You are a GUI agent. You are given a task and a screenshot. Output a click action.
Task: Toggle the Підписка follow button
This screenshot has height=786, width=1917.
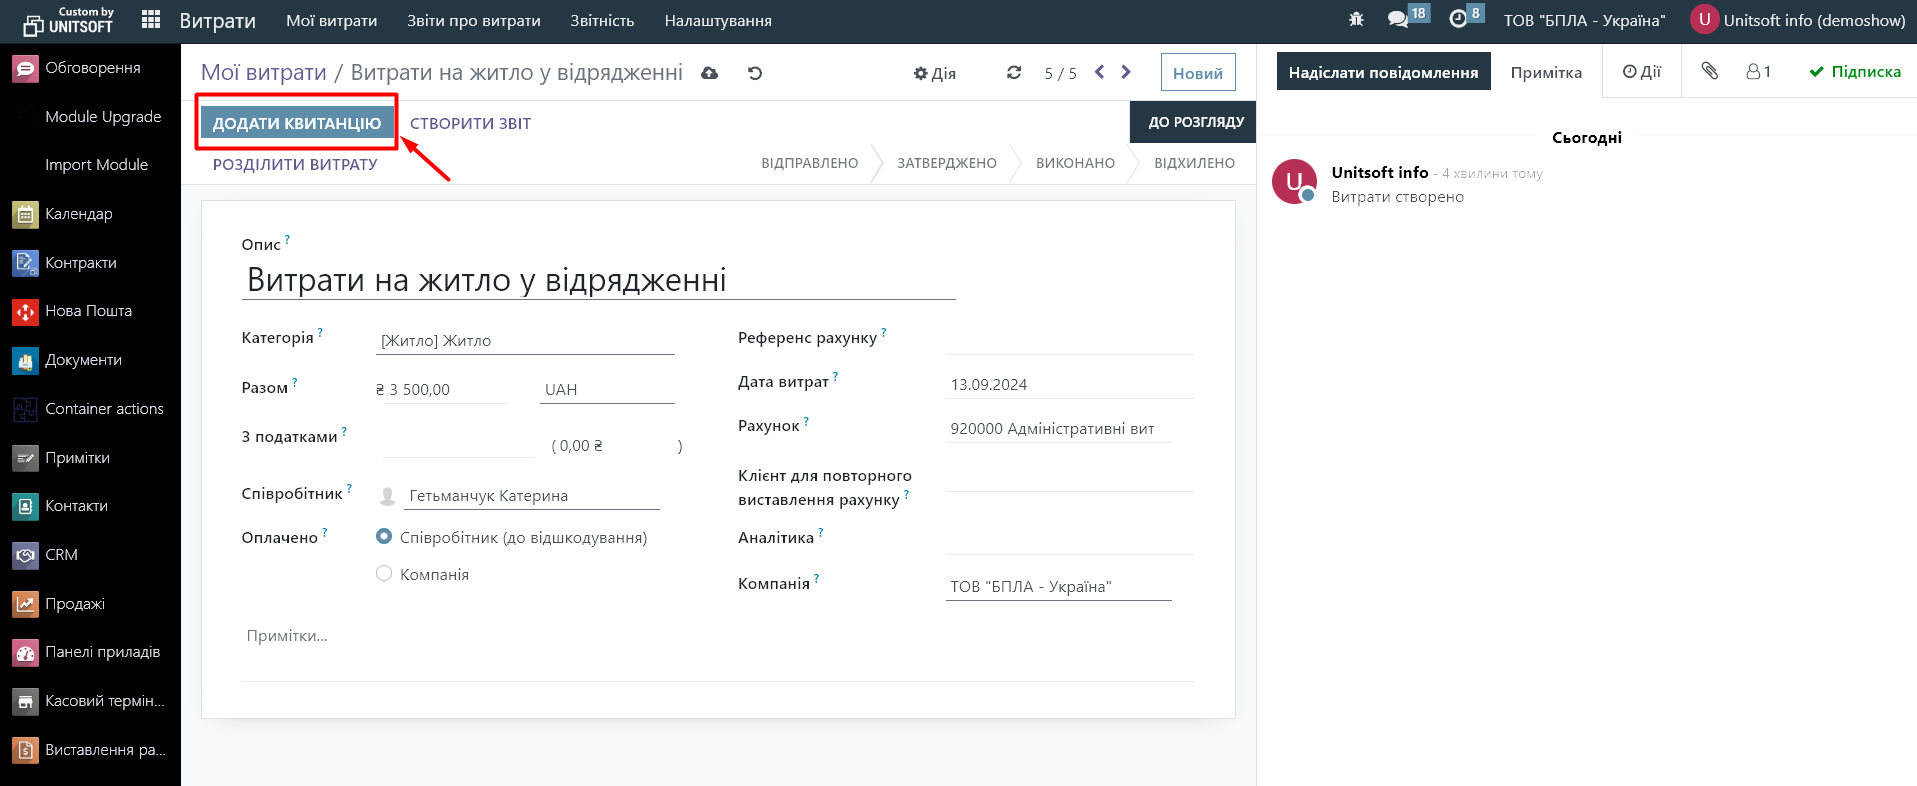coord(1855,72)
